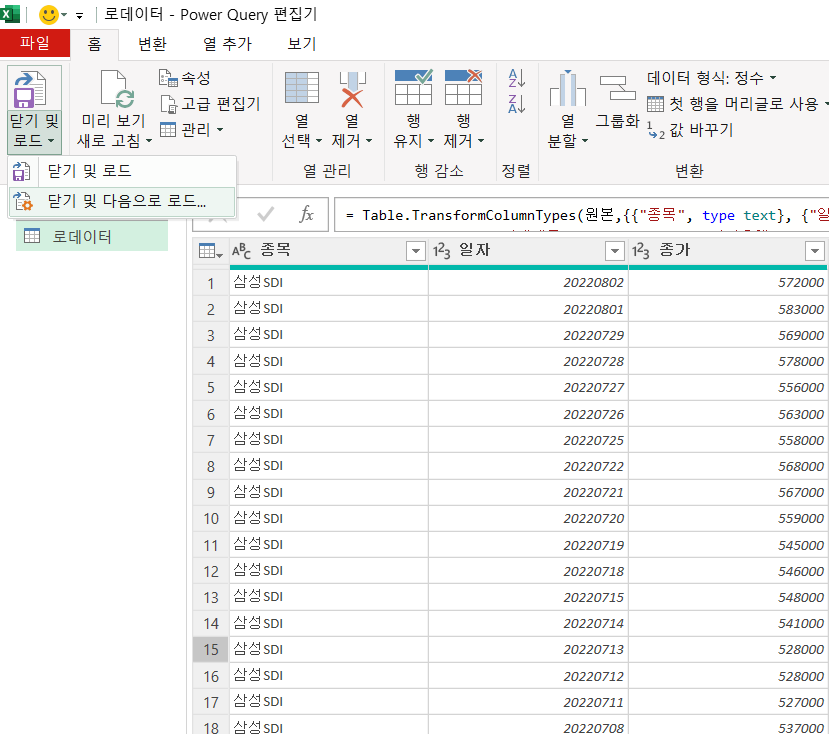
Task: Click the cell with date 20220802
Action: tap(528, 282)
